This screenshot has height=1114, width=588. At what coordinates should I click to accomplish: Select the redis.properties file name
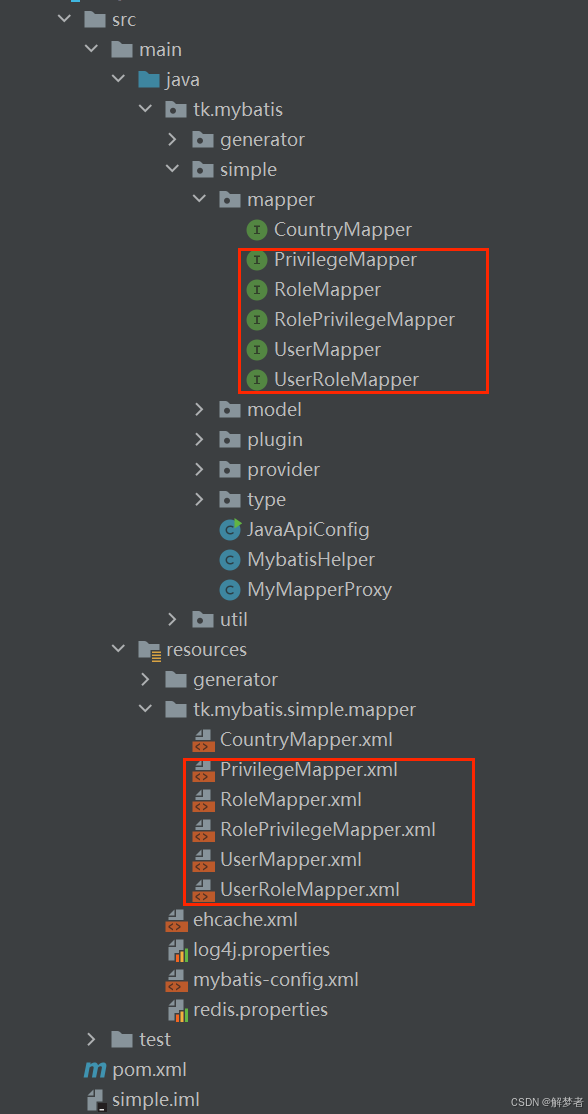tap(261, 1009)
